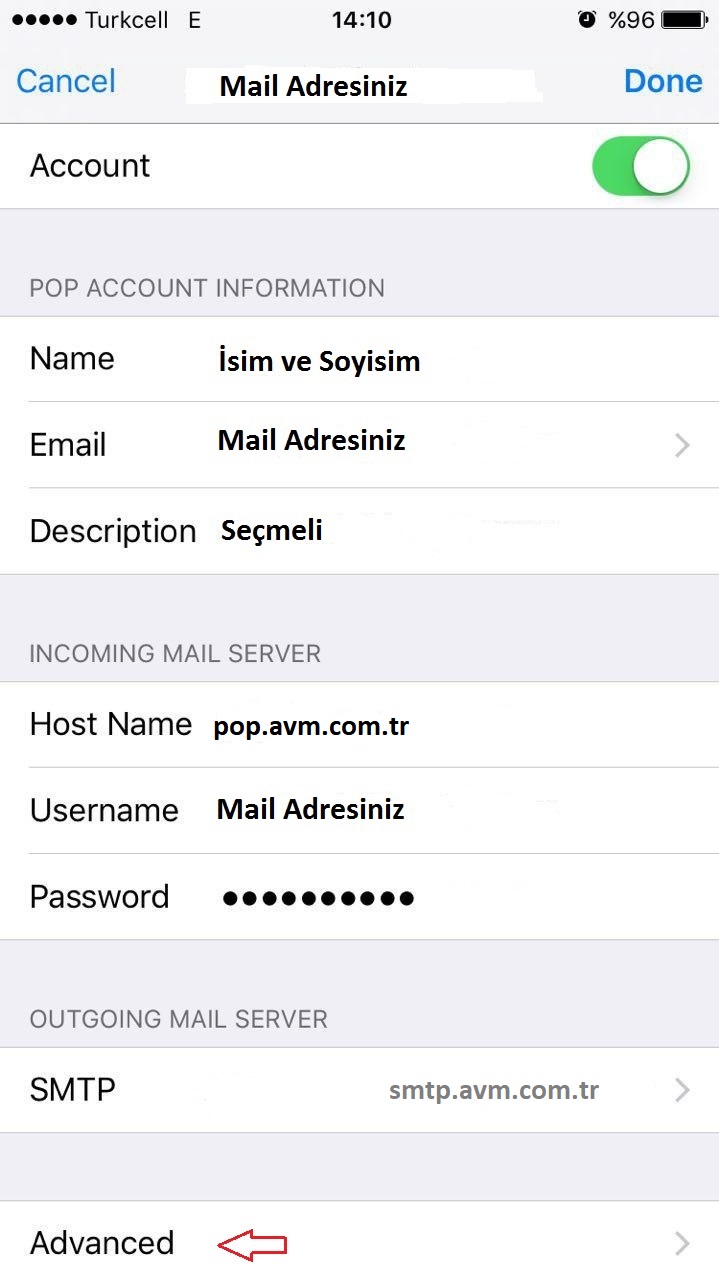
Task: Select the SMTP menu row
Action: pyautogui.click(x=359, y=1090)
